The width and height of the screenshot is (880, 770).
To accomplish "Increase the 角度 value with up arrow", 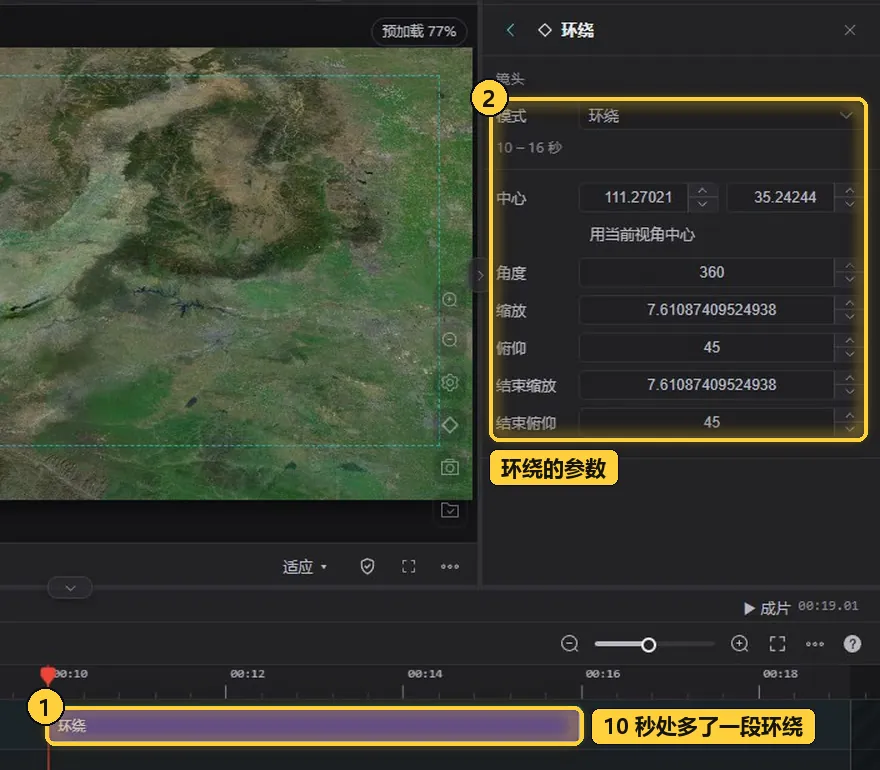I will coord(849,265).
